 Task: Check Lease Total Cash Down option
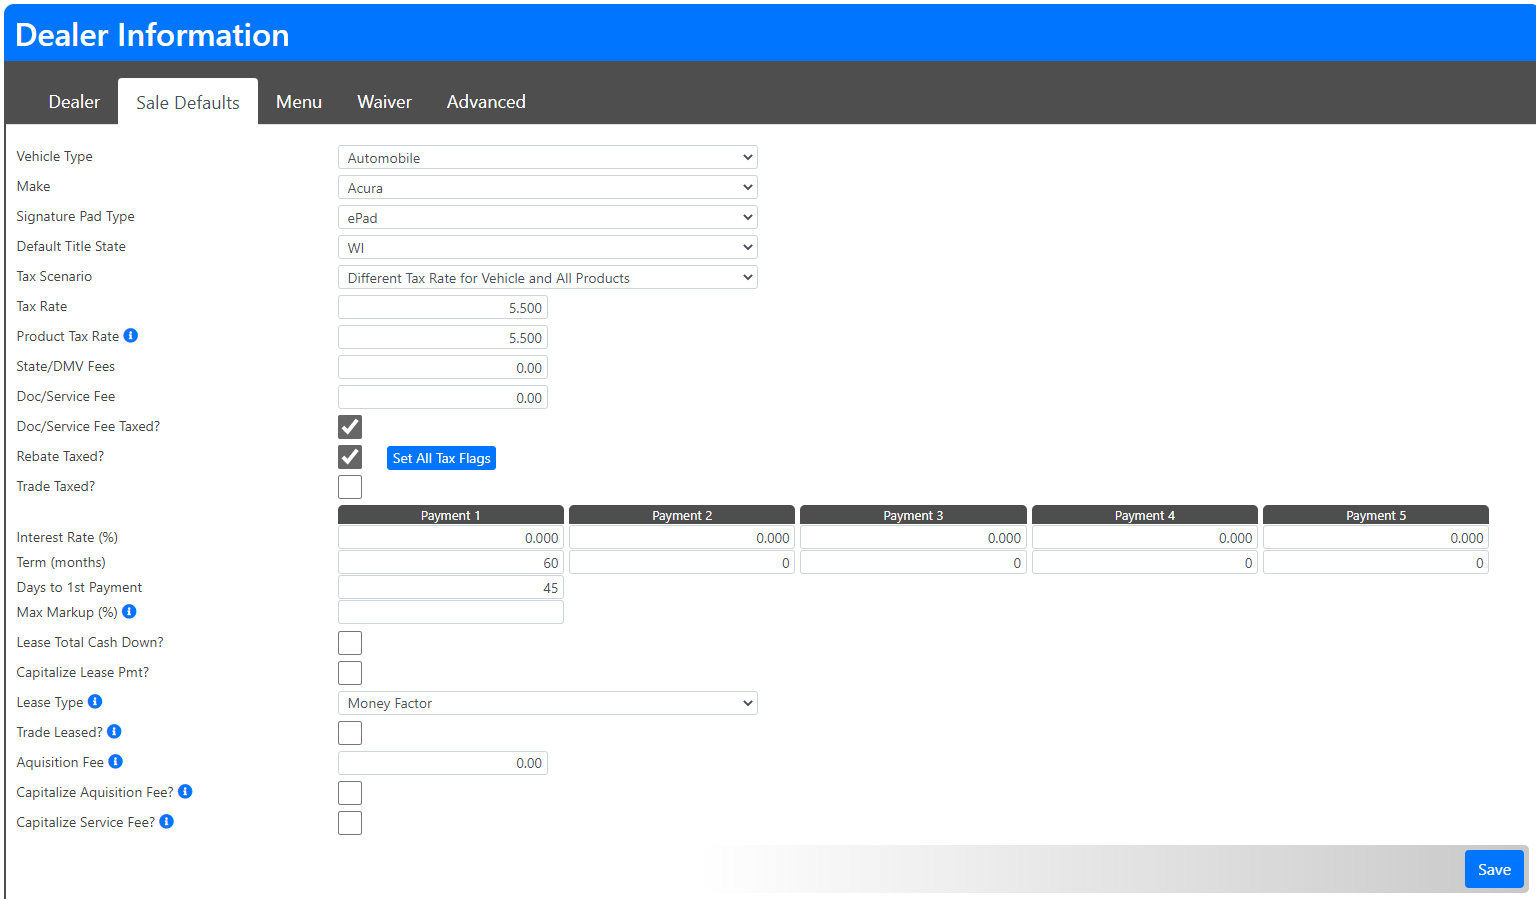350,643
